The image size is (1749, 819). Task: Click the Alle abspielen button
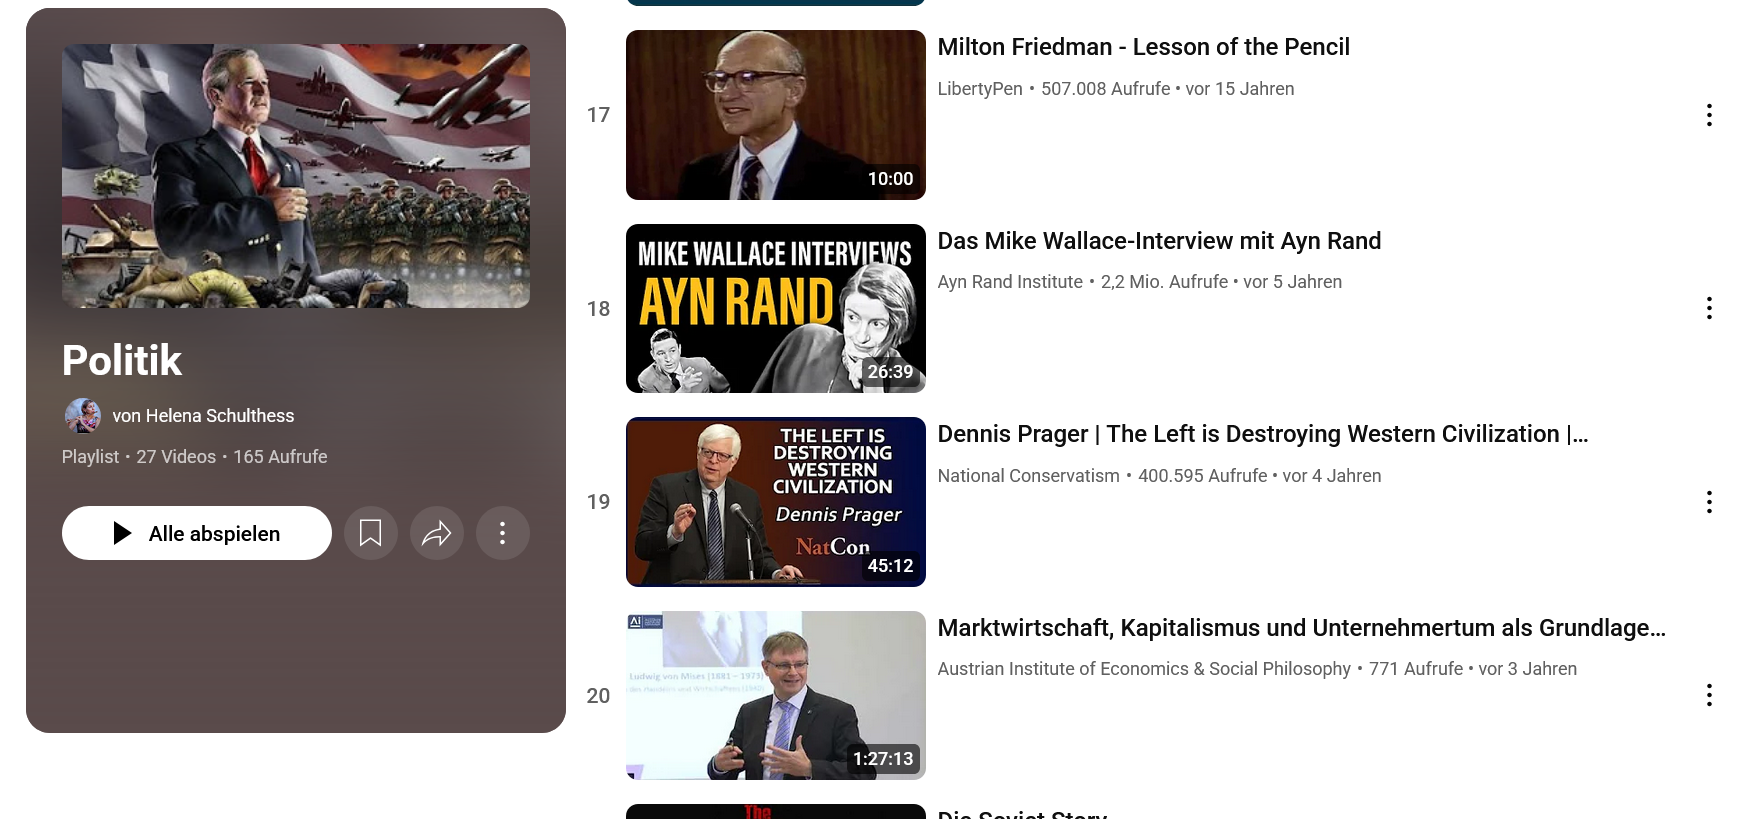[197, 533]
